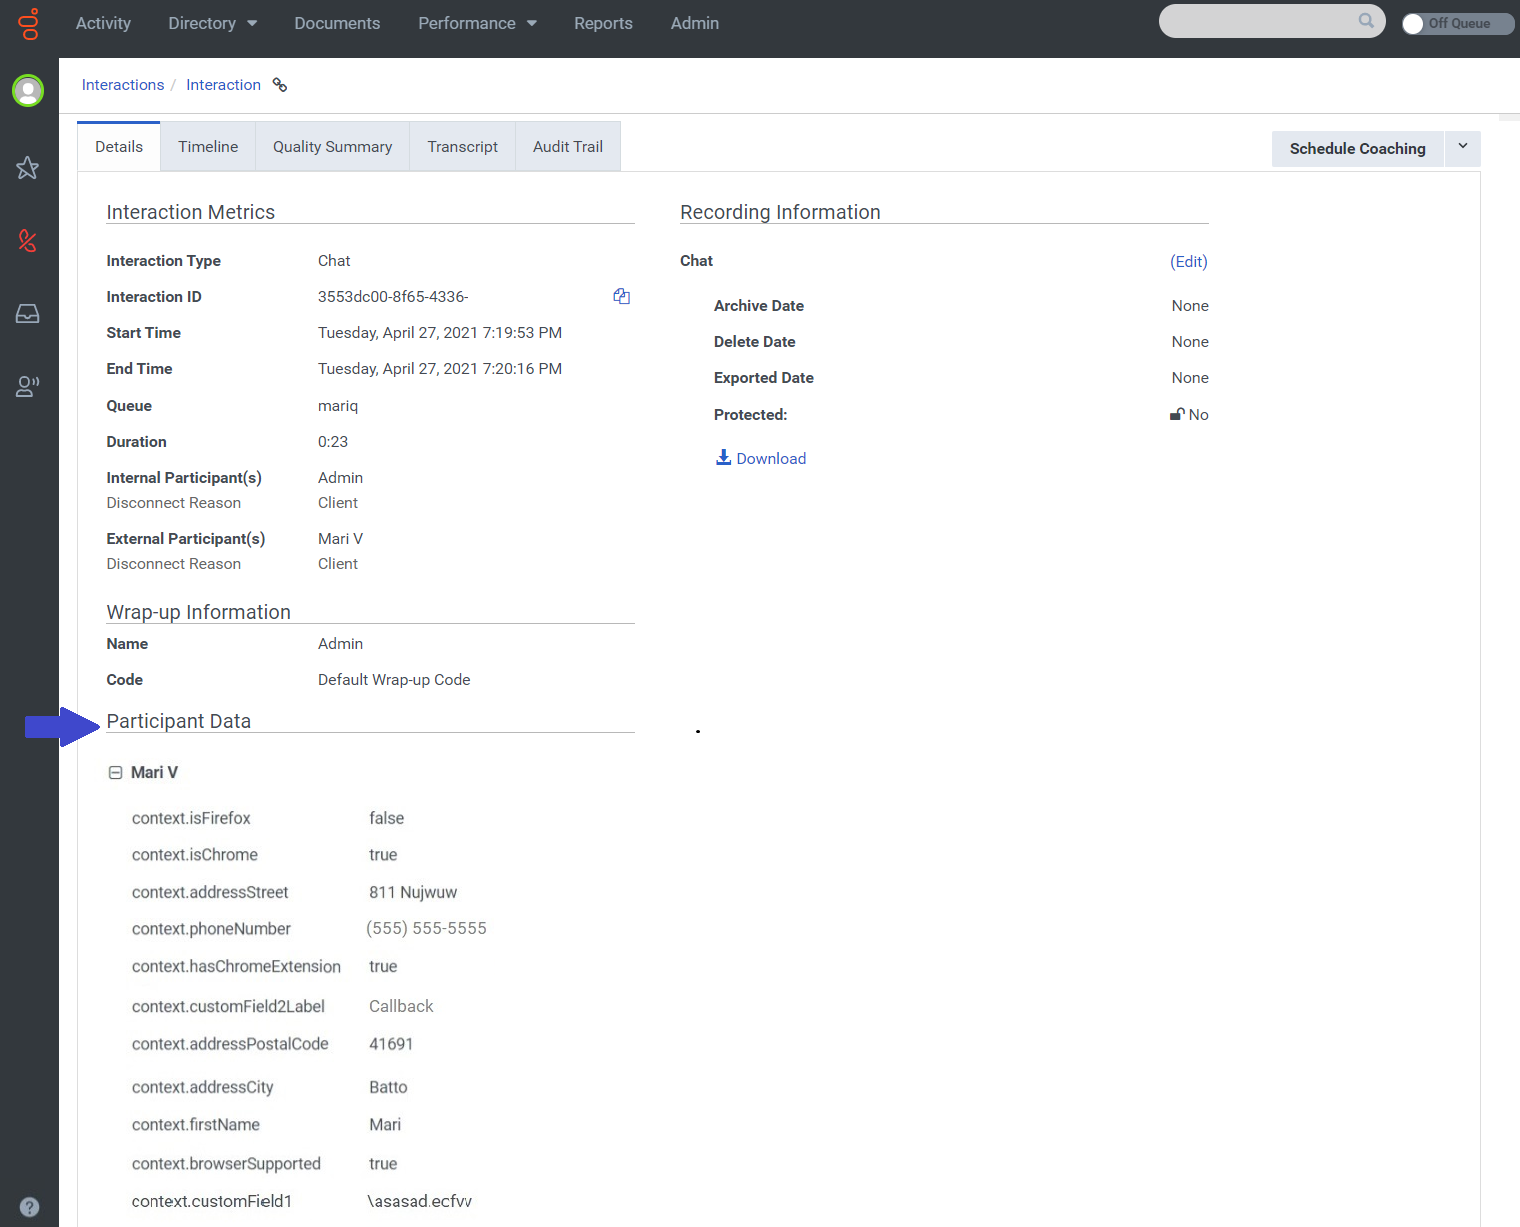The width and height of the screenshot is (1520, 1227).
Task: Click the Genesys logo icon
Action: 29,24
